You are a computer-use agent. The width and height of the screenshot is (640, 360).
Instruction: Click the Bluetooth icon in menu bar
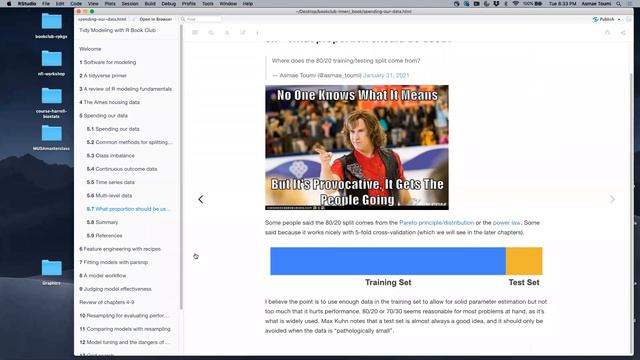506,4
